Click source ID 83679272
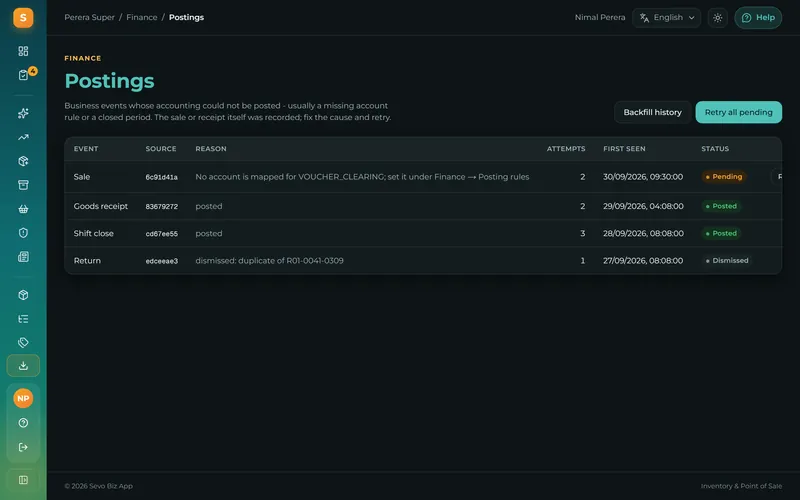Screen dimensions: 800x500 [161, 206]
